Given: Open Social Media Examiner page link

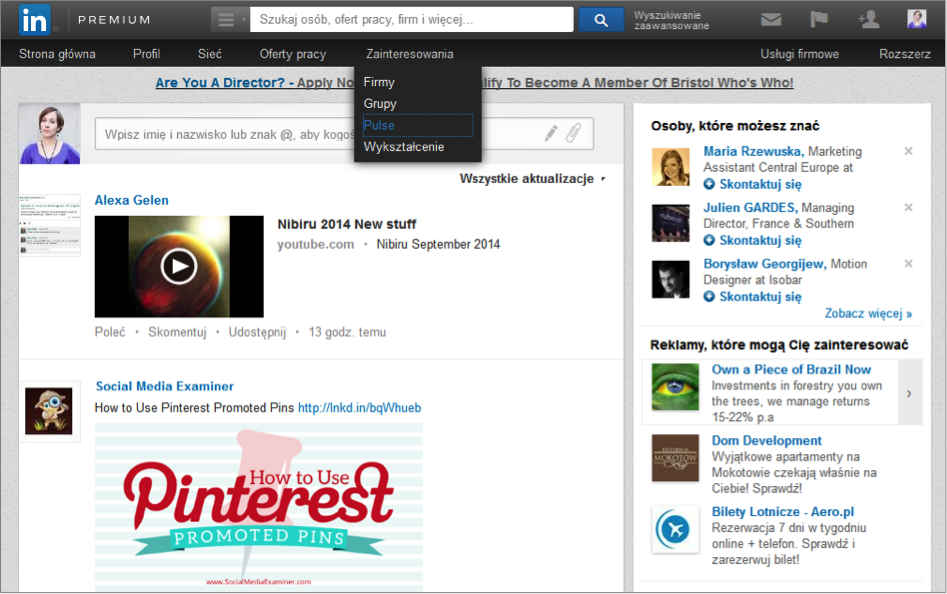Looking at the screenshot, I should click(x=164, y=386).
